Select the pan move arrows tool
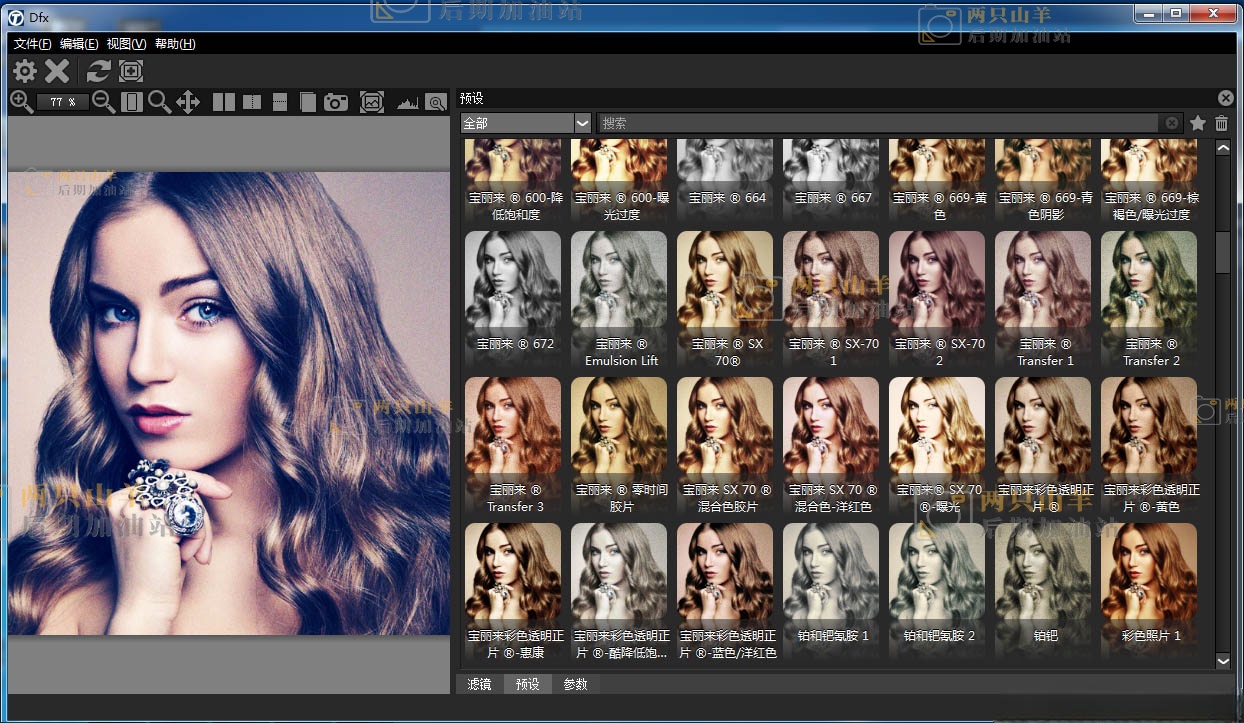 [188, 101]
